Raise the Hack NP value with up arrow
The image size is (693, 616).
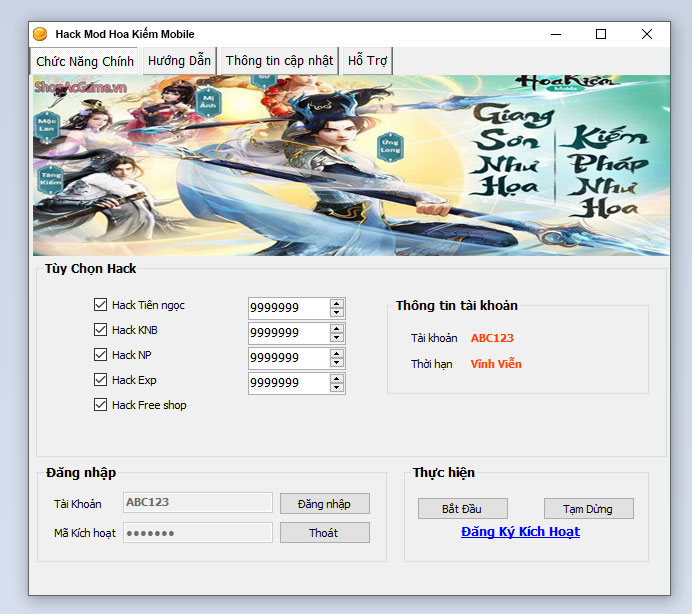pos(337,354)
